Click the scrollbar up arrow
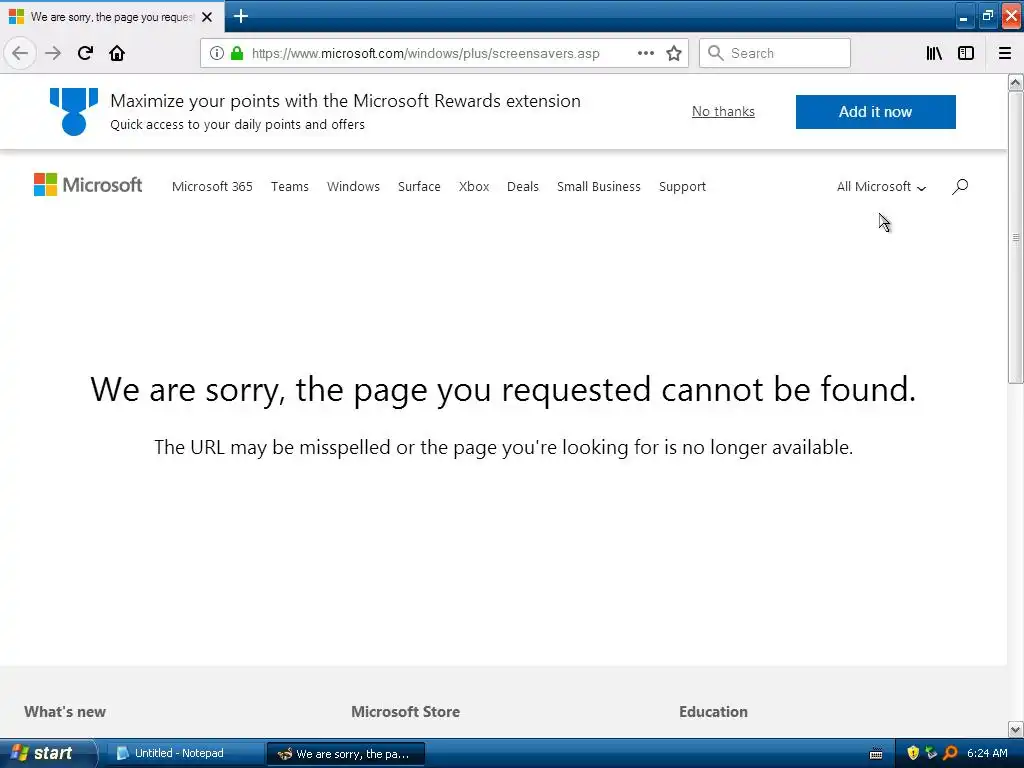The image size is (1024, 768). click(x=1016, y=82)
